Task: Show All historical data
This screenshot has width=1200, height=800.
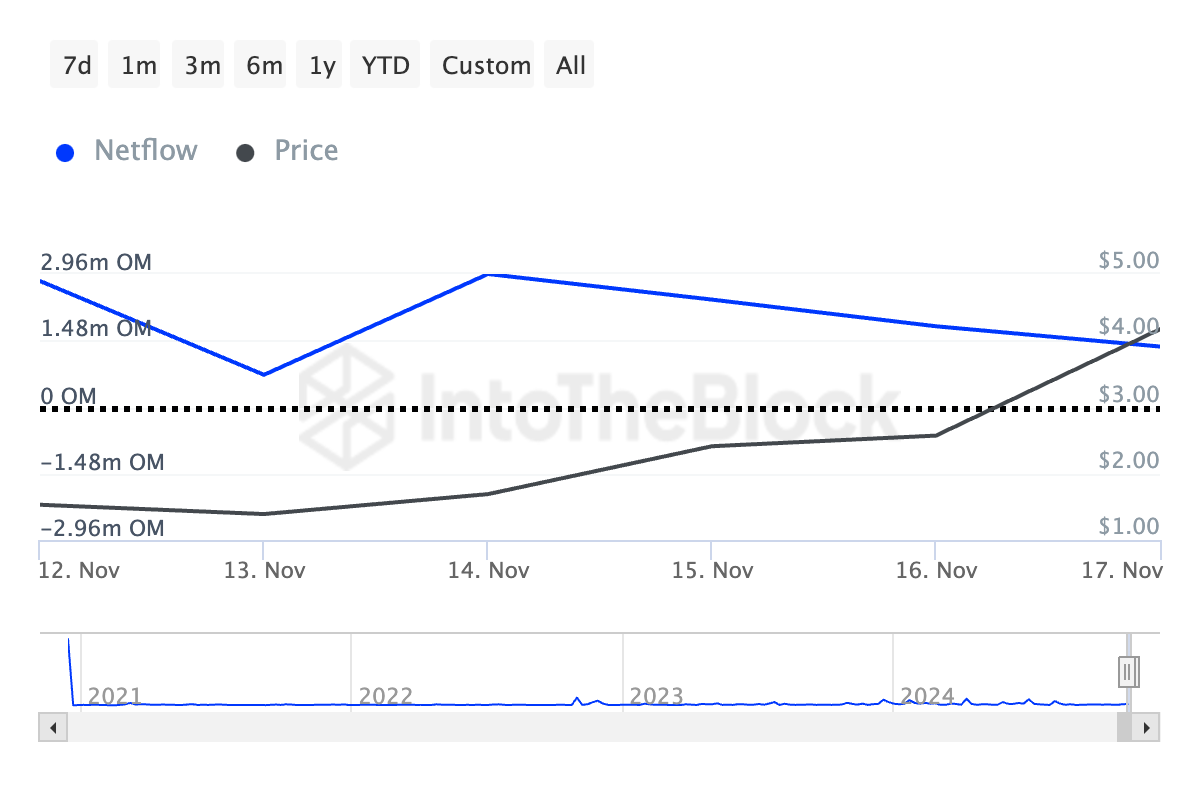Action: (x=571, y=66)
